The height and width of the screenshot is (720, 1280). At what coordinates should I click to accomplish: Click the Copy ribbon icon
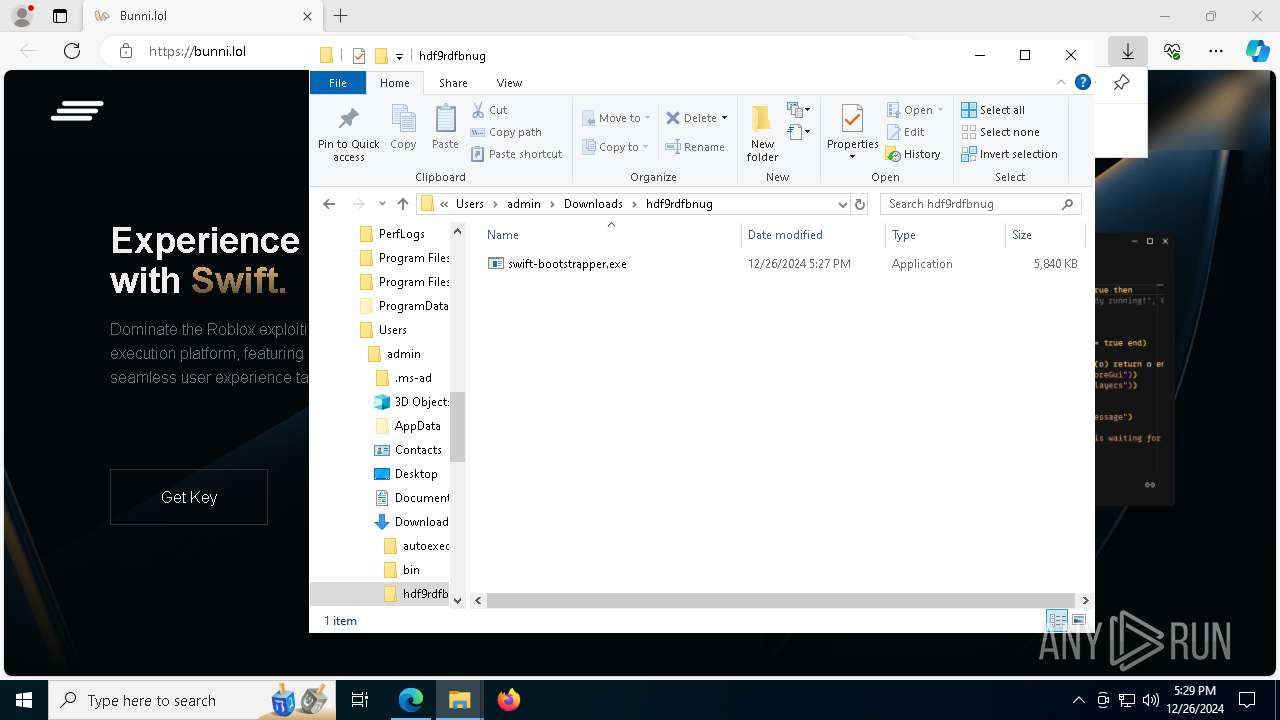(403, 127)
